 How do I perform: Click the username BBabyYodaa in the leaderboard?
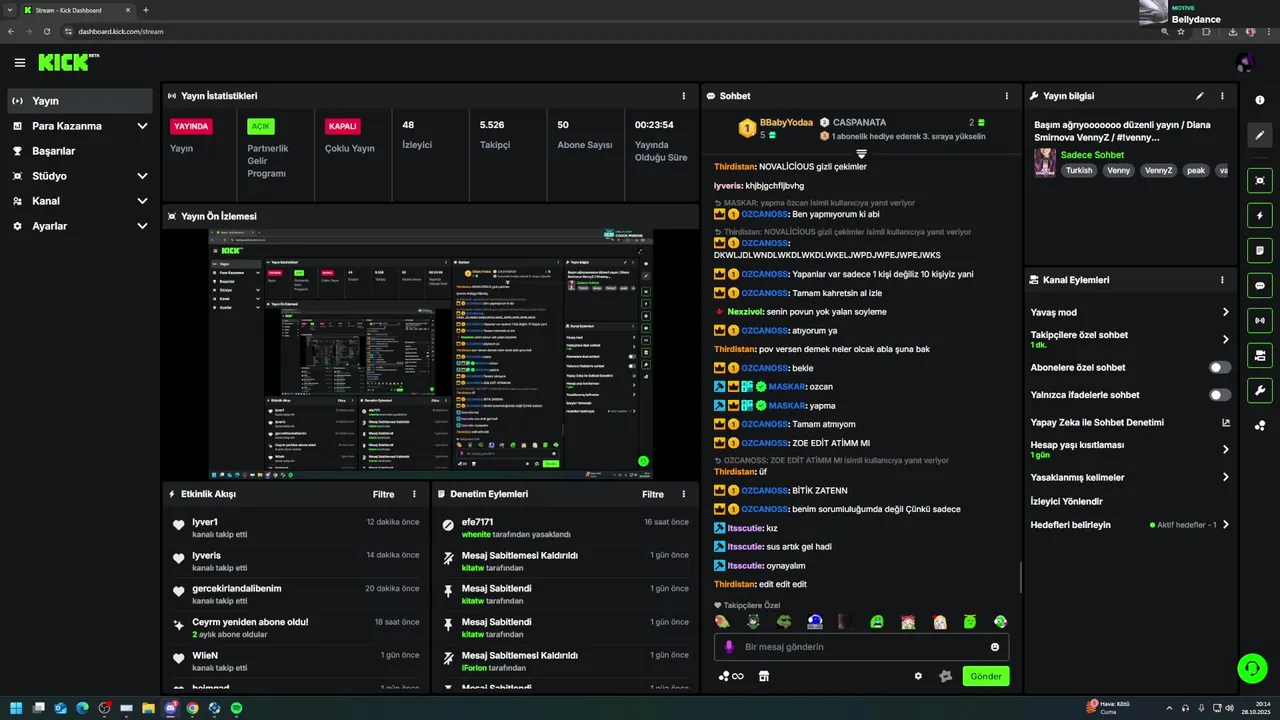tap(786, 122)
